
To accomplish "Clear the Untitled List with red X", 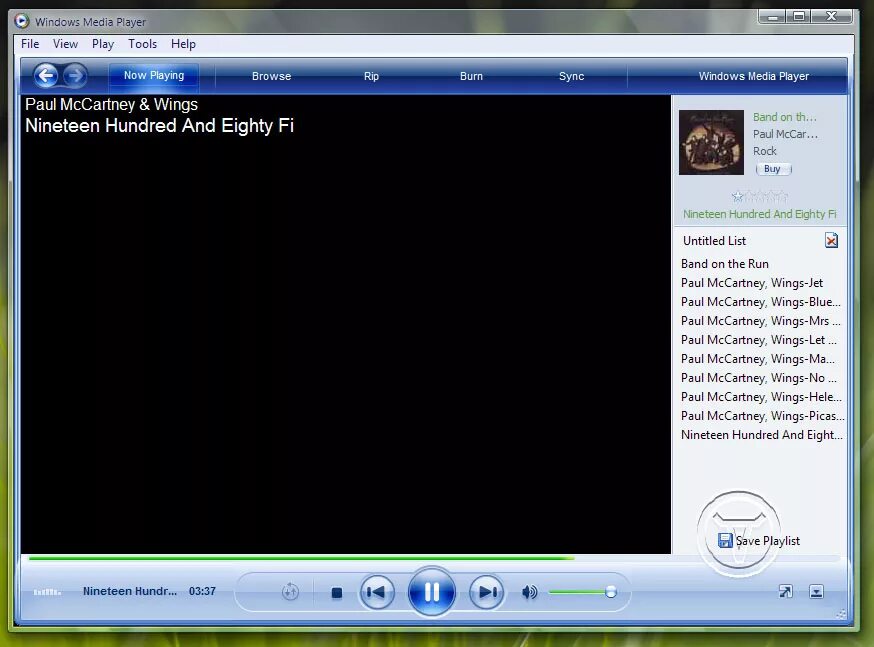I will click(x=831, y=240).
